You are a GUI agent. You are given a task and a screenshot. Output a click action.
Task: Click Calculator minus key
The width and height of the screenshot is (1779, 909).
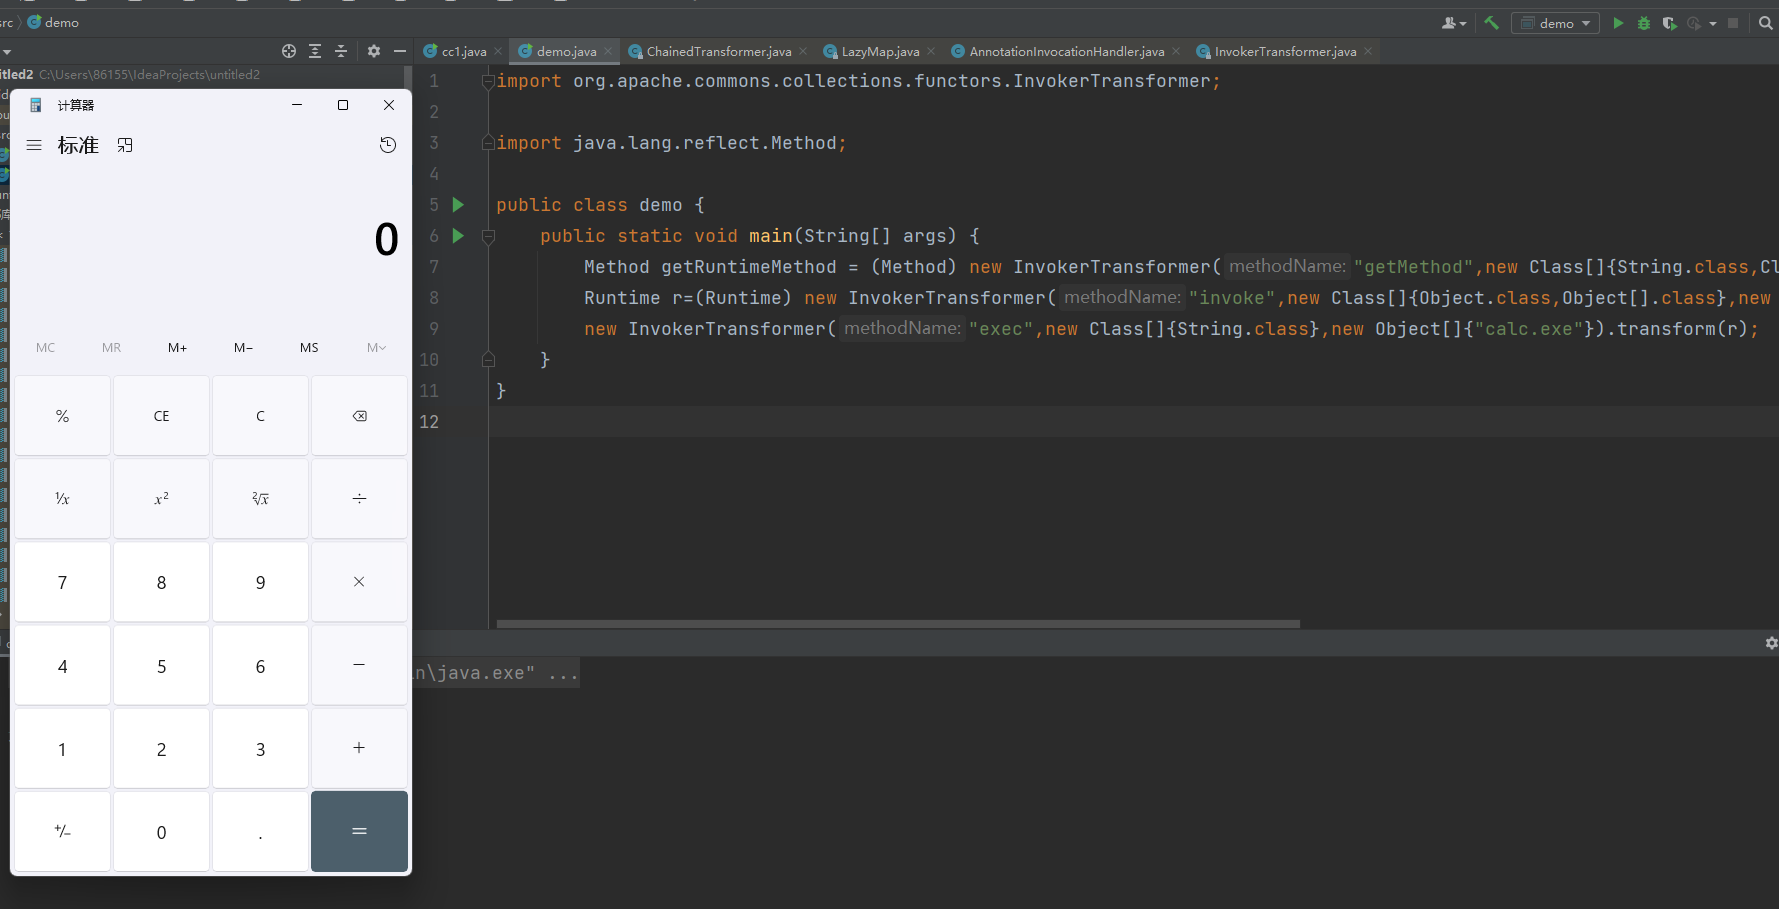point(359,665)
